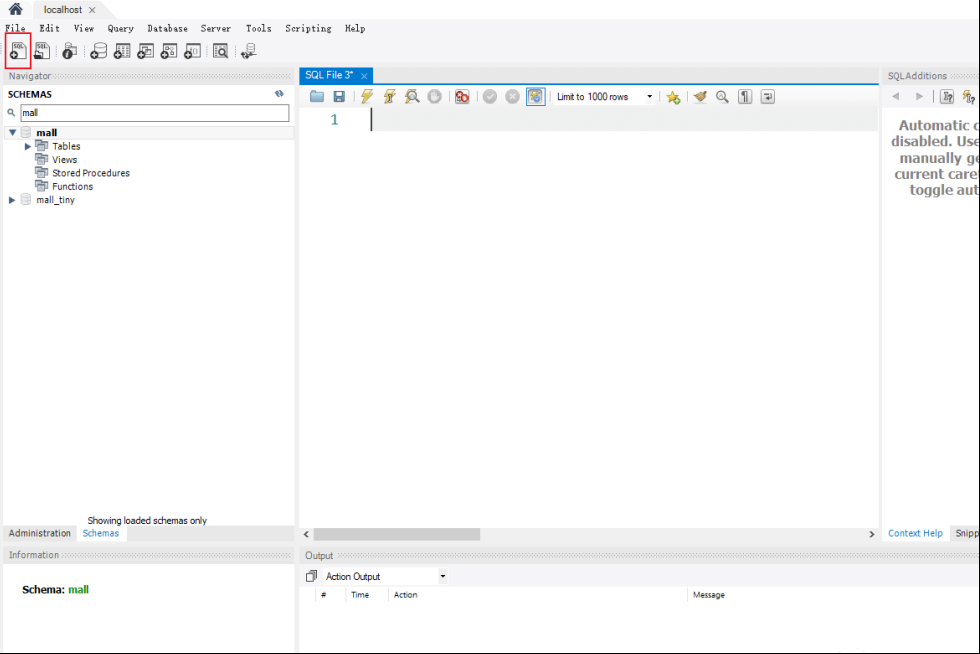Switch to the Schemas tab
Viewport: 980px width, 654px height.
101,533
